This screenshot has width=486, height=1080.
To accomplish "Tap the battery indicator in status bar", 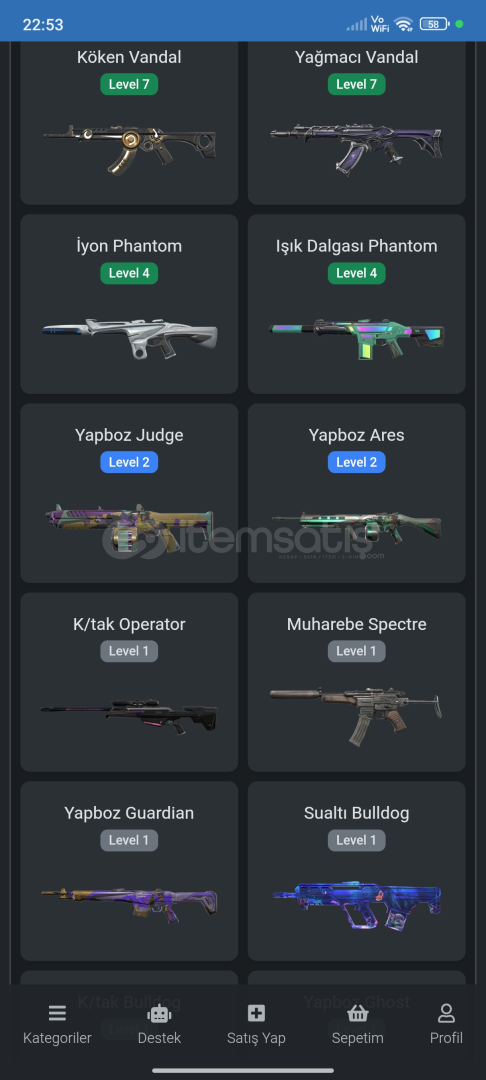I will pyautogui.click(x=434, y=24).
